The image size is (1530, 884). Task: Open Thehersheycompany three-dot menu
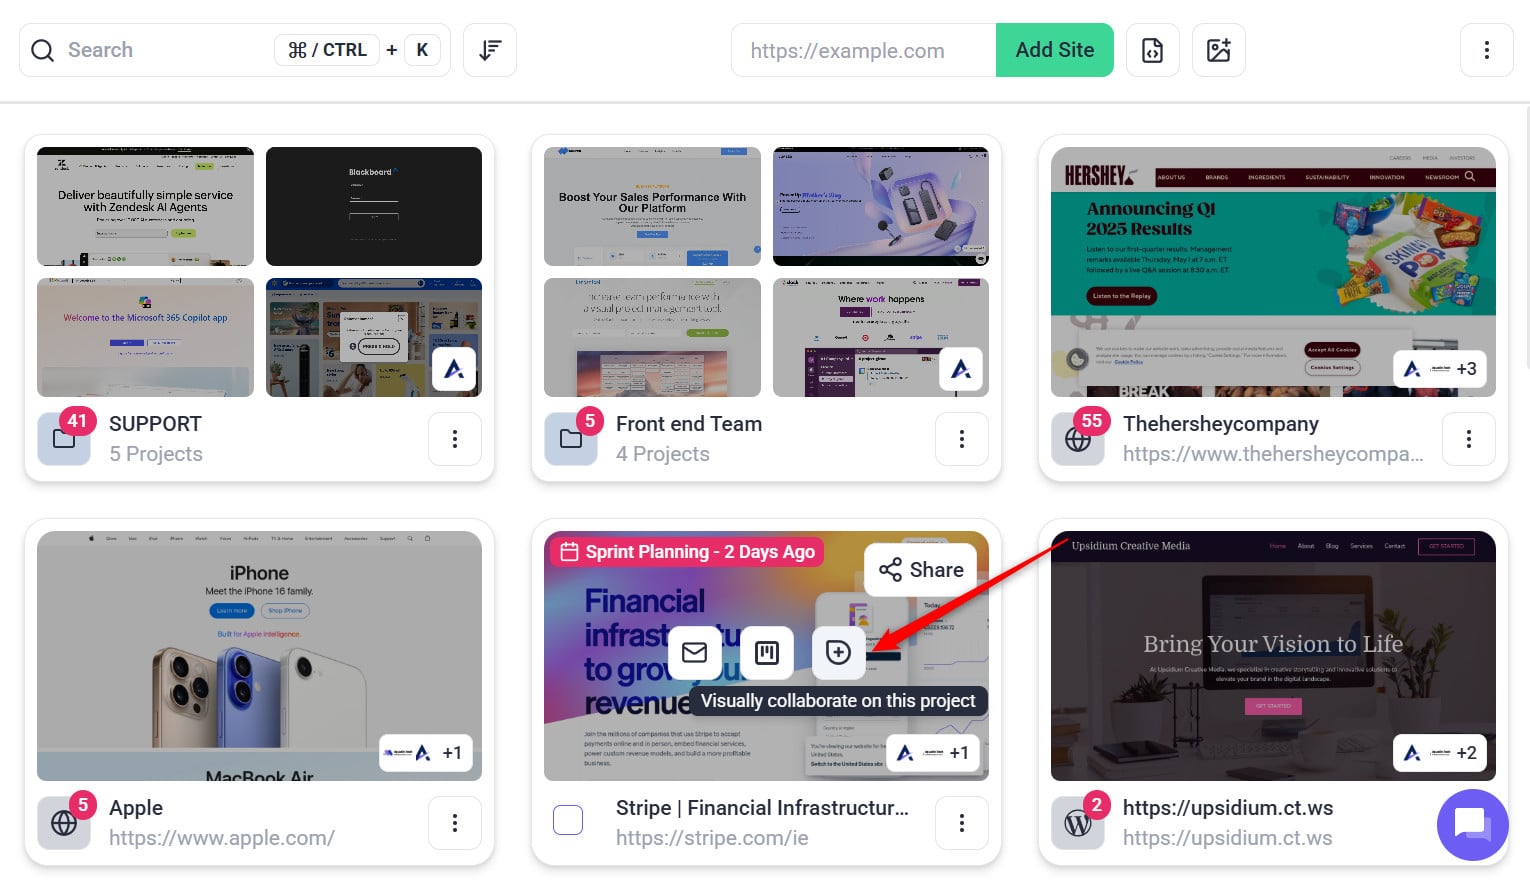(x=1468, y=439)
